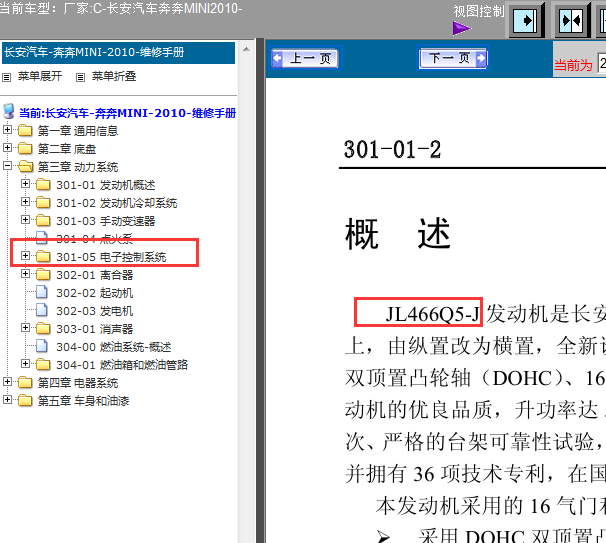Viewport: 606px width, 543px height.
Task: Expand 第四章 电器系统 node
Action: [7, 381]
